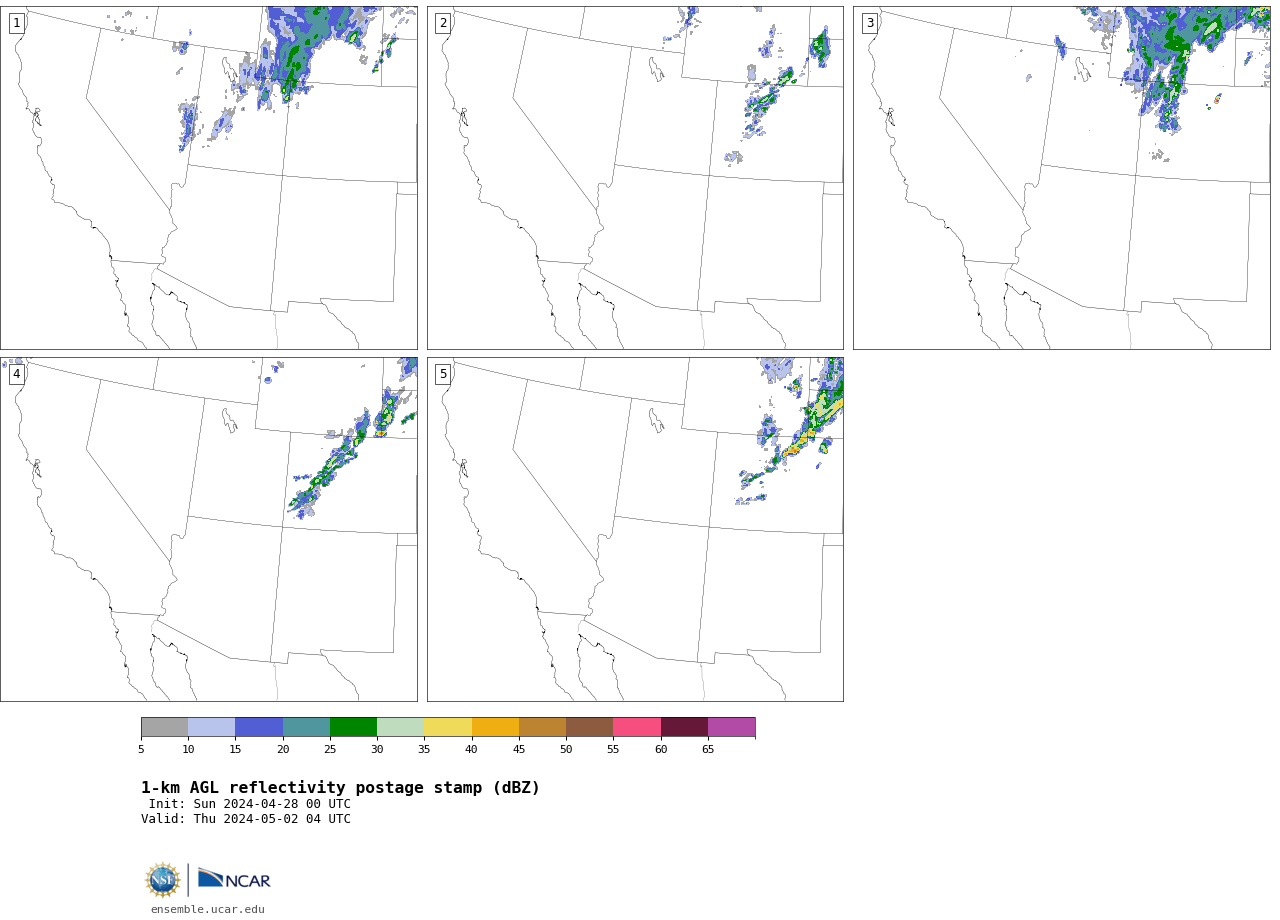Select the gray 5-10 dBZ swatch
This screenshot has width=1280, height=920.
click(x=165, y=727)
